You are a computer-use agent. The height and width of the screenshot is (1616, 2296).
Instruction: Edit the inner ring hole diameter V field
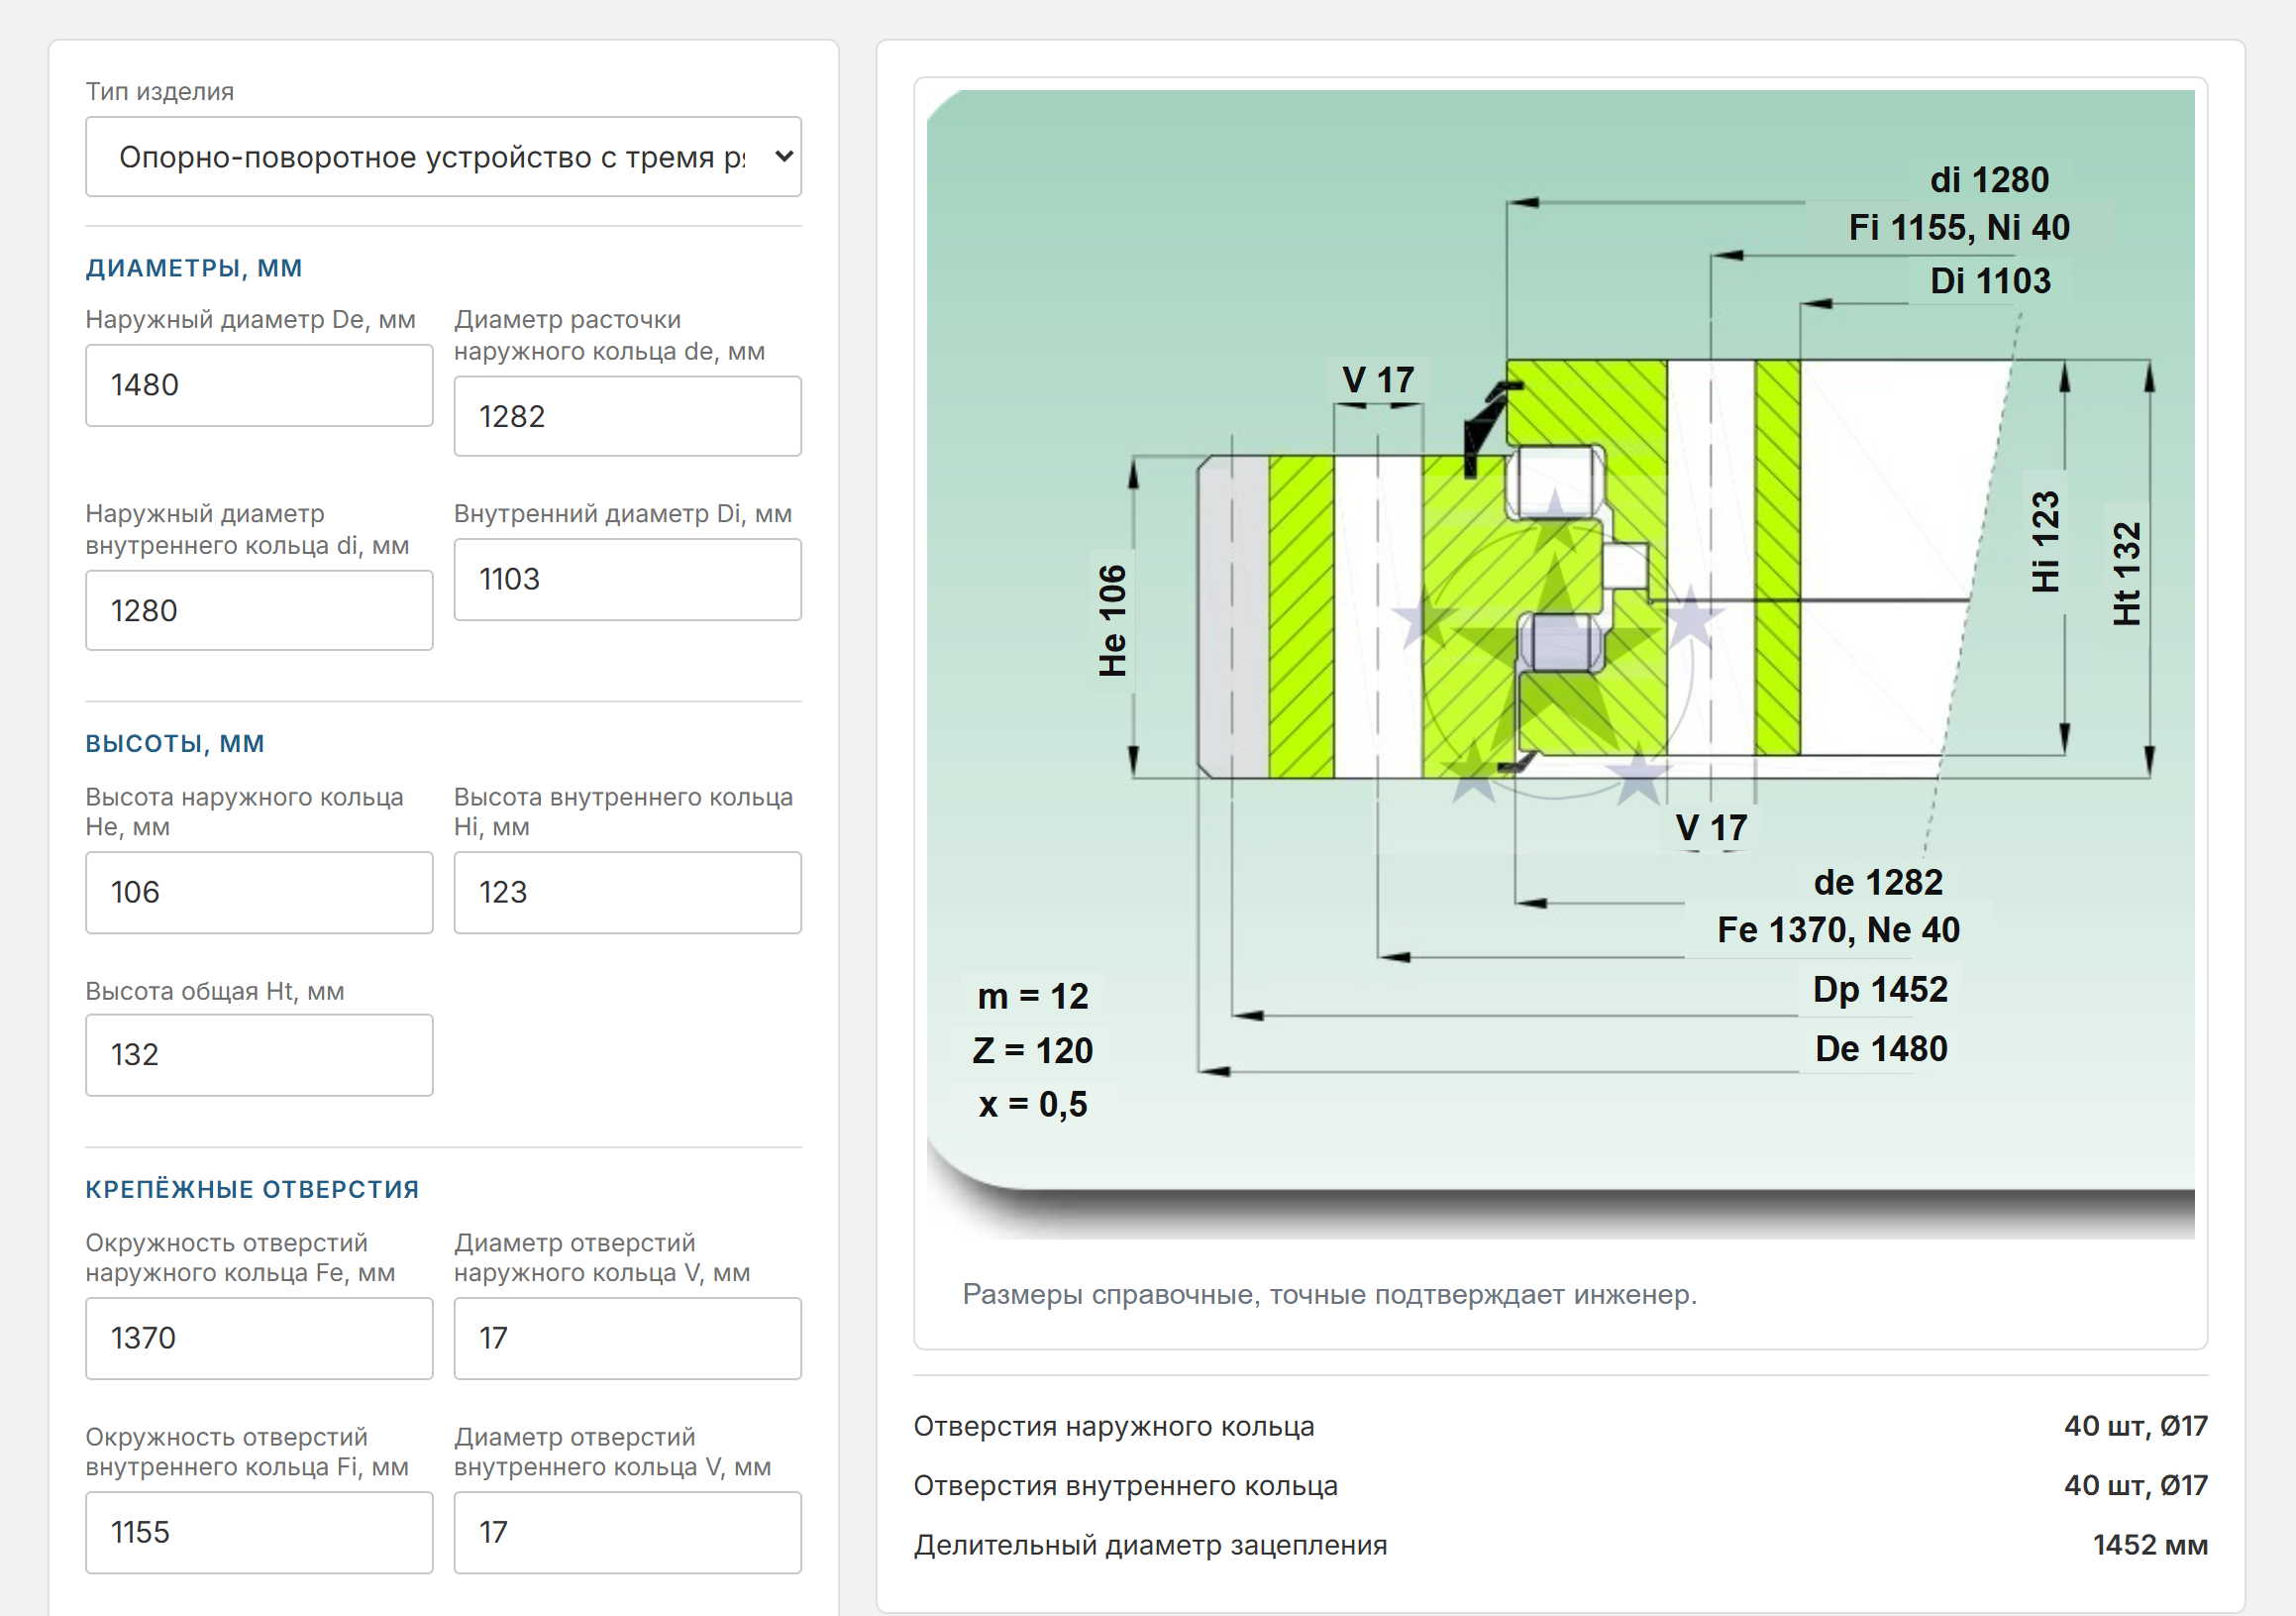click(627, 1532)
